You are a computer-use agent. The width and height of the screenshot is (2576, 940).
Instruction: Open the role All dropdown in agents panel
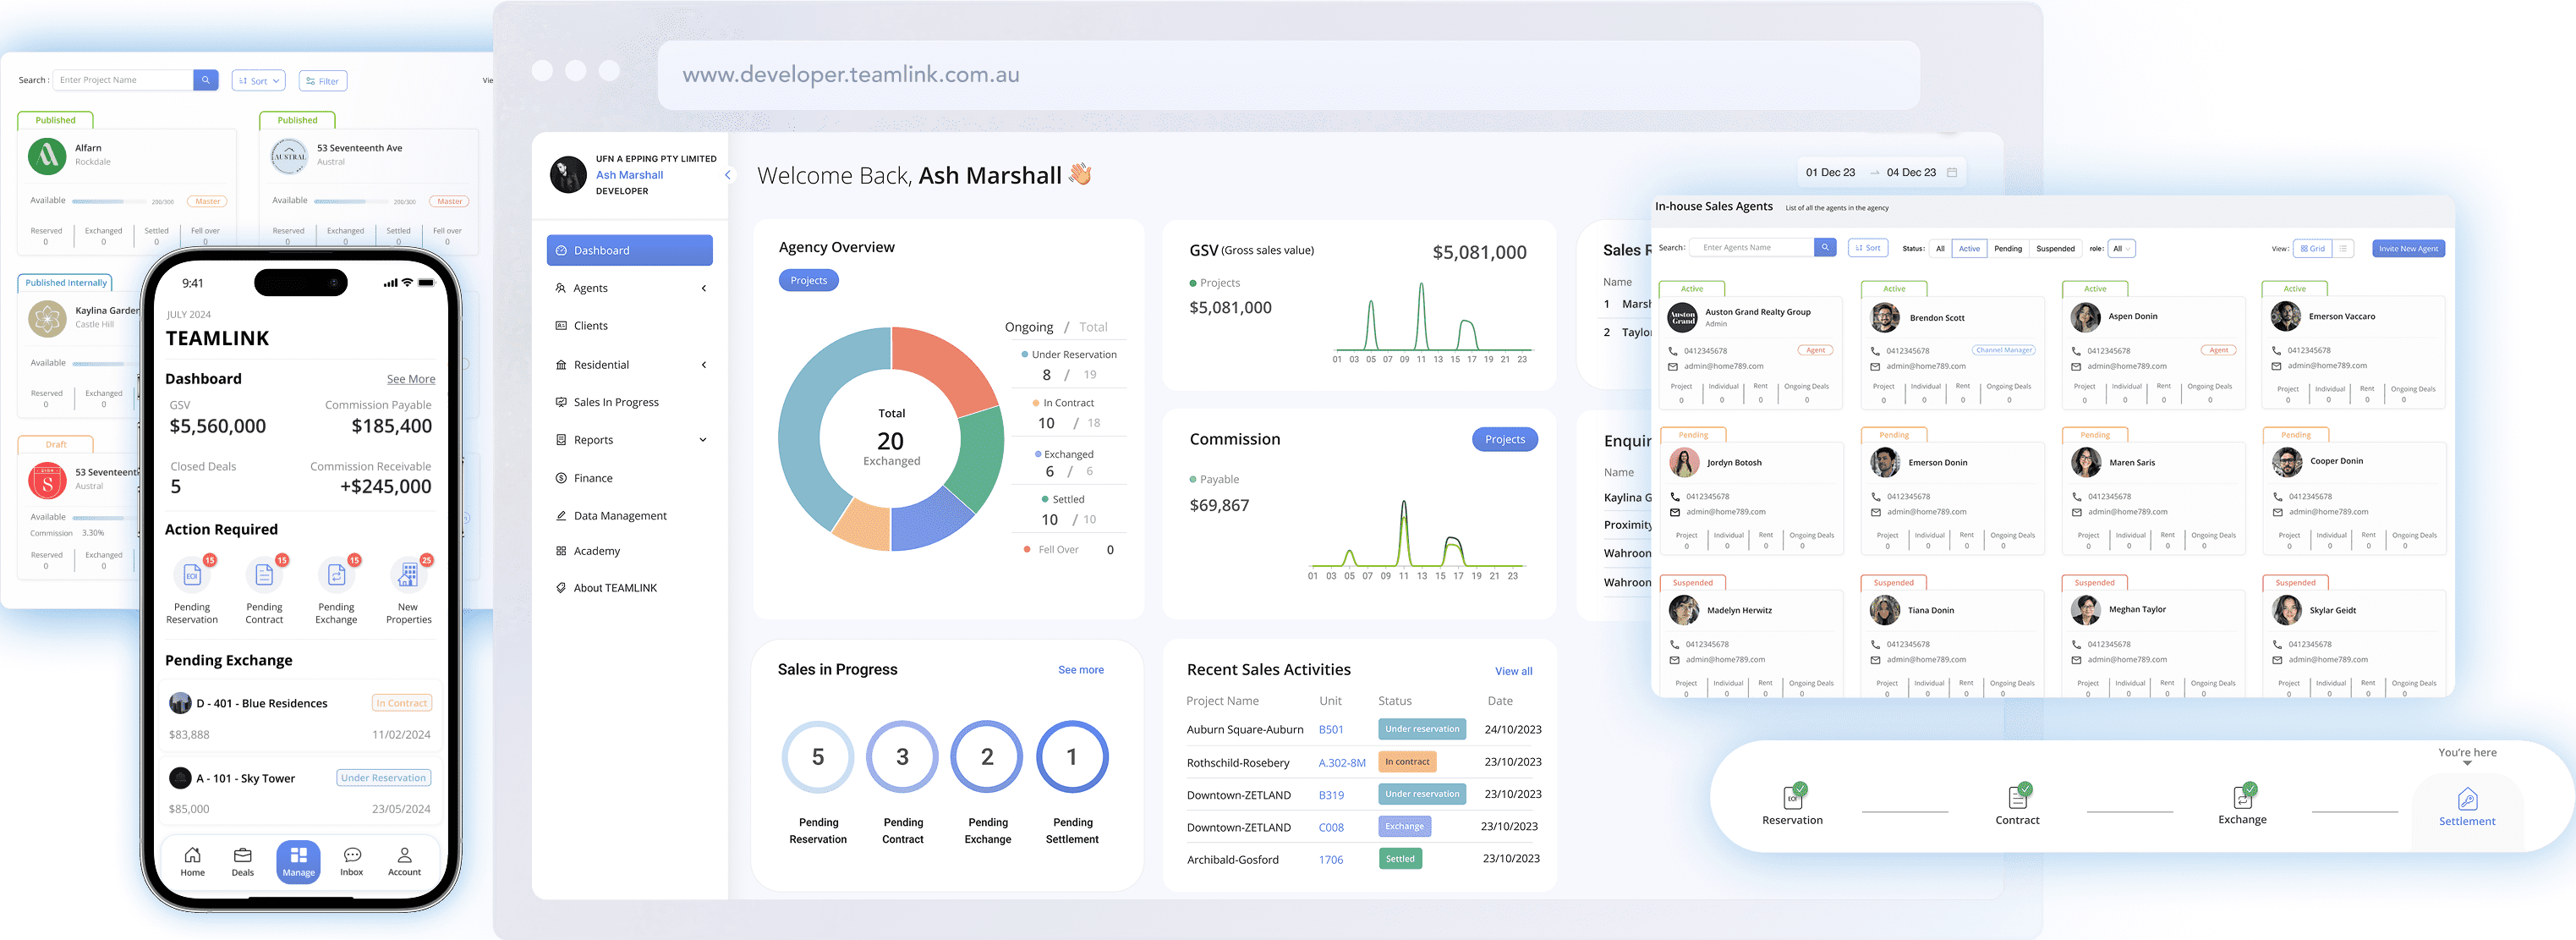pyautogui.click(x=2121, y=249)
